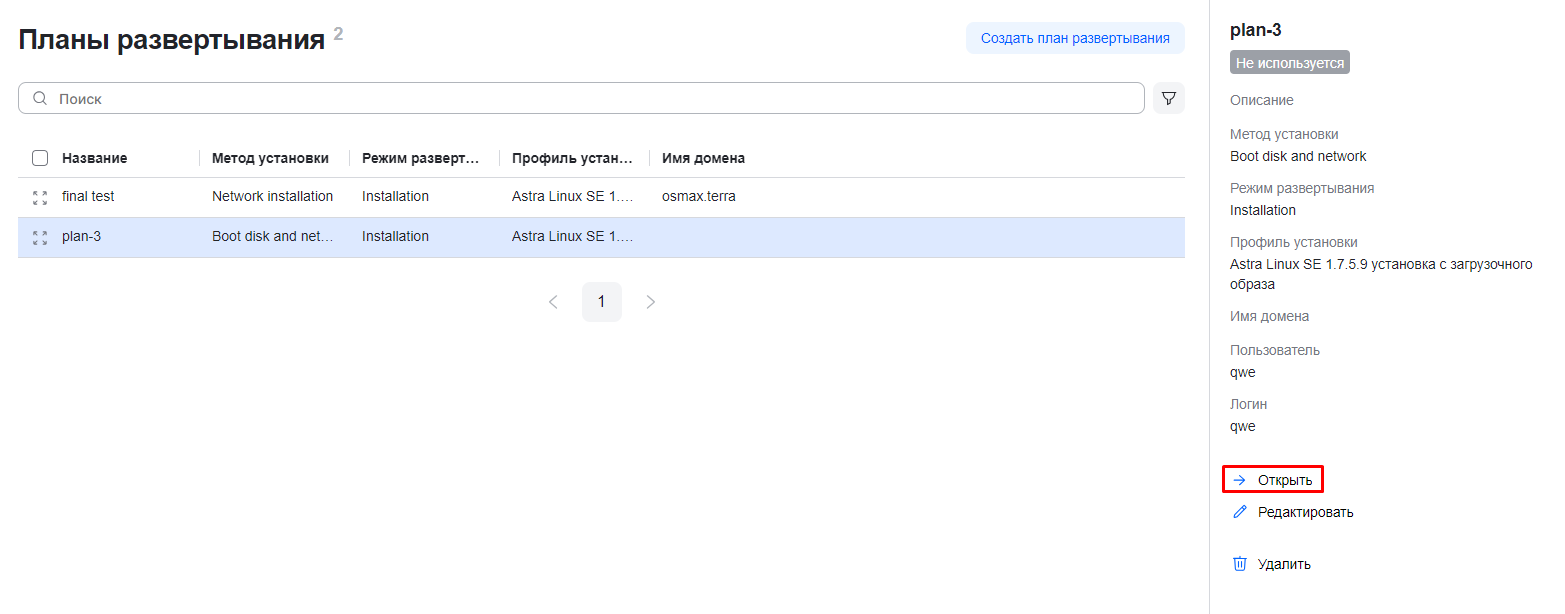Viewport: 1565px width, 614px height.
Task: Sort by Название column header
Action: click(94, 158)
